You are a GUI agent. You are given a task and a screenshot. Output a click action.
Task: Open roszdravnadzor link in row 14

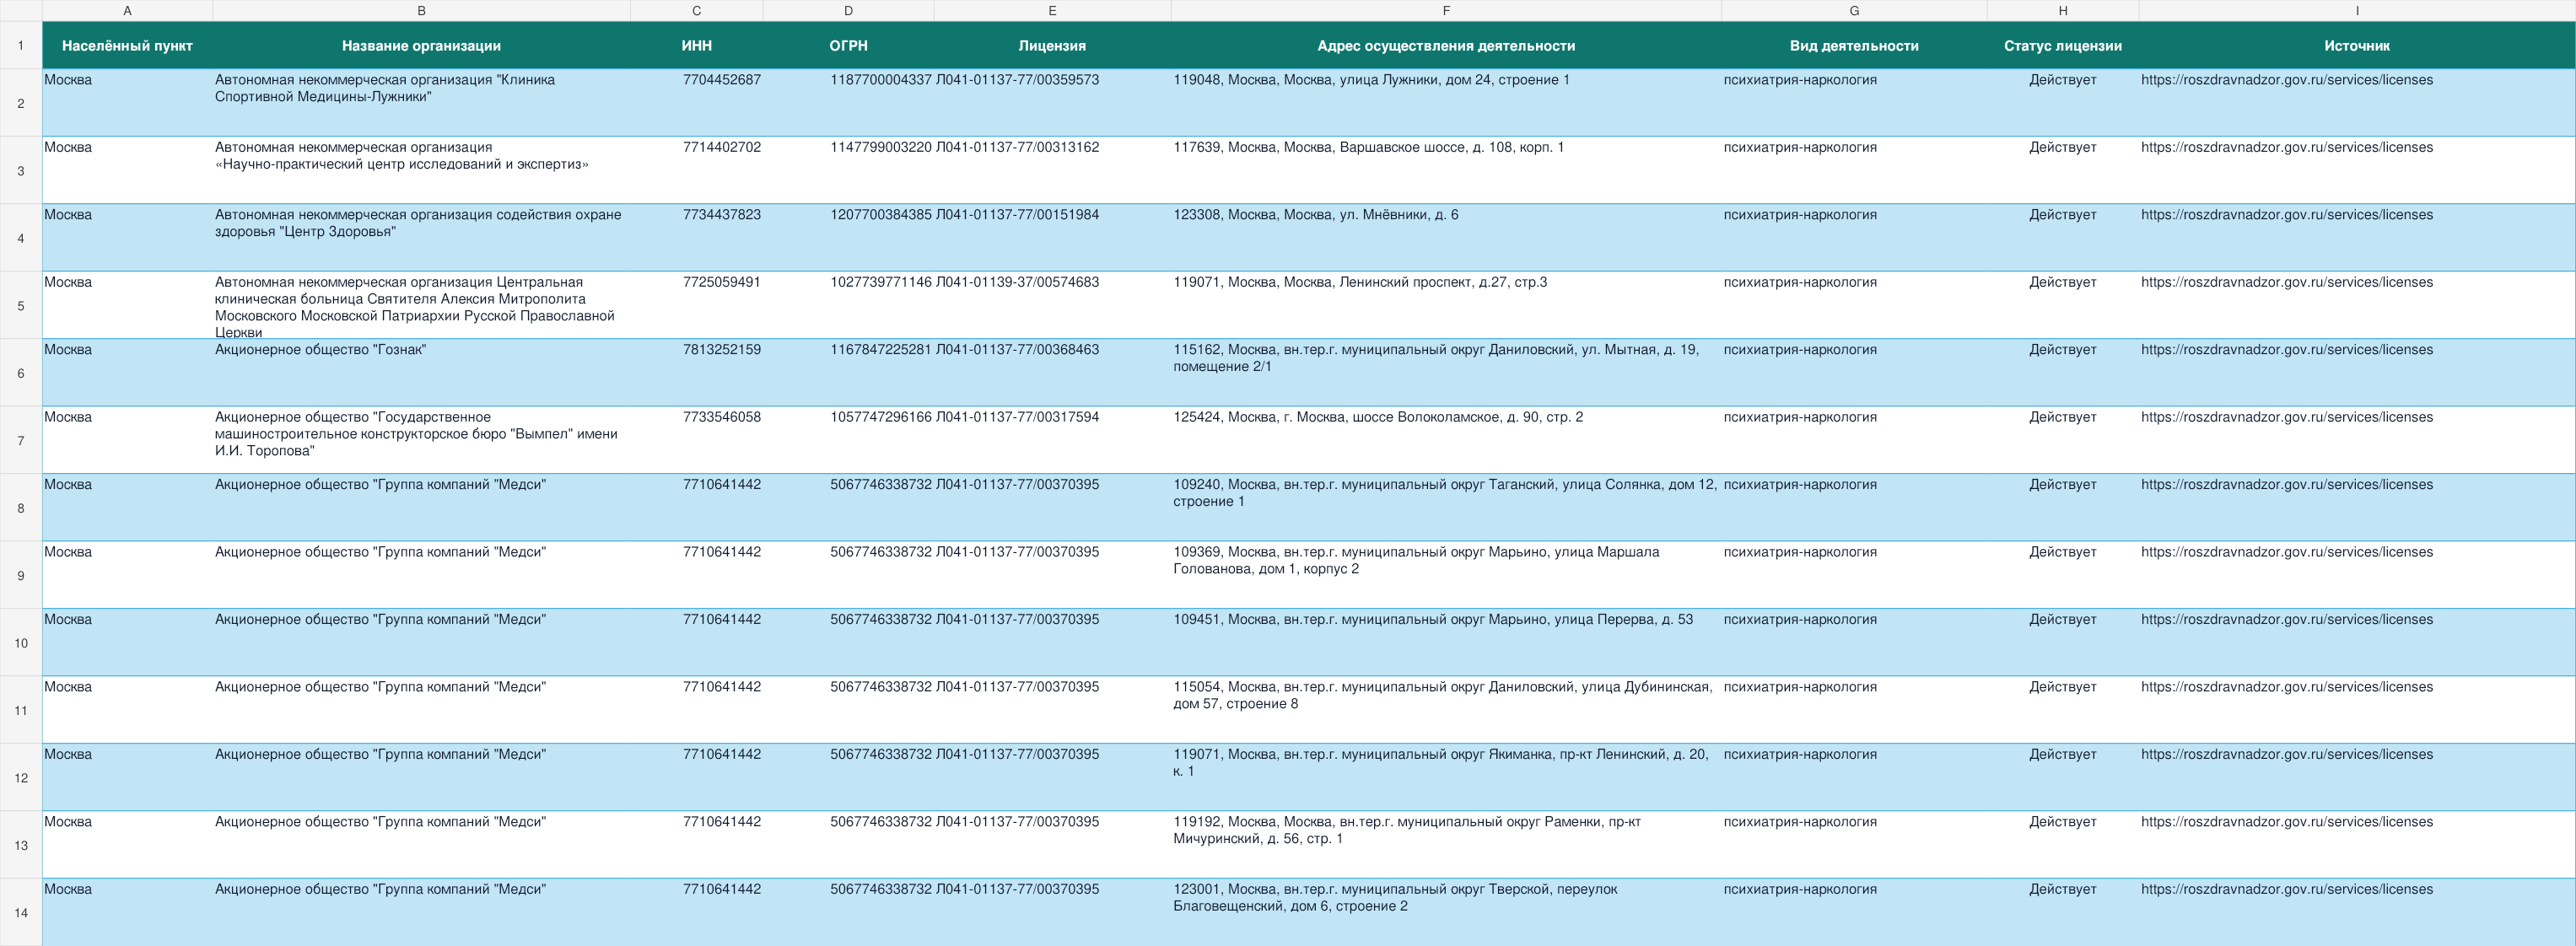[2286, 889]
